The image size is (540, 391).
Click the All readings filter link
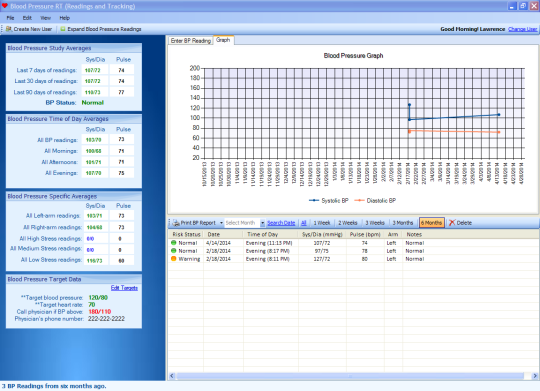304,223
